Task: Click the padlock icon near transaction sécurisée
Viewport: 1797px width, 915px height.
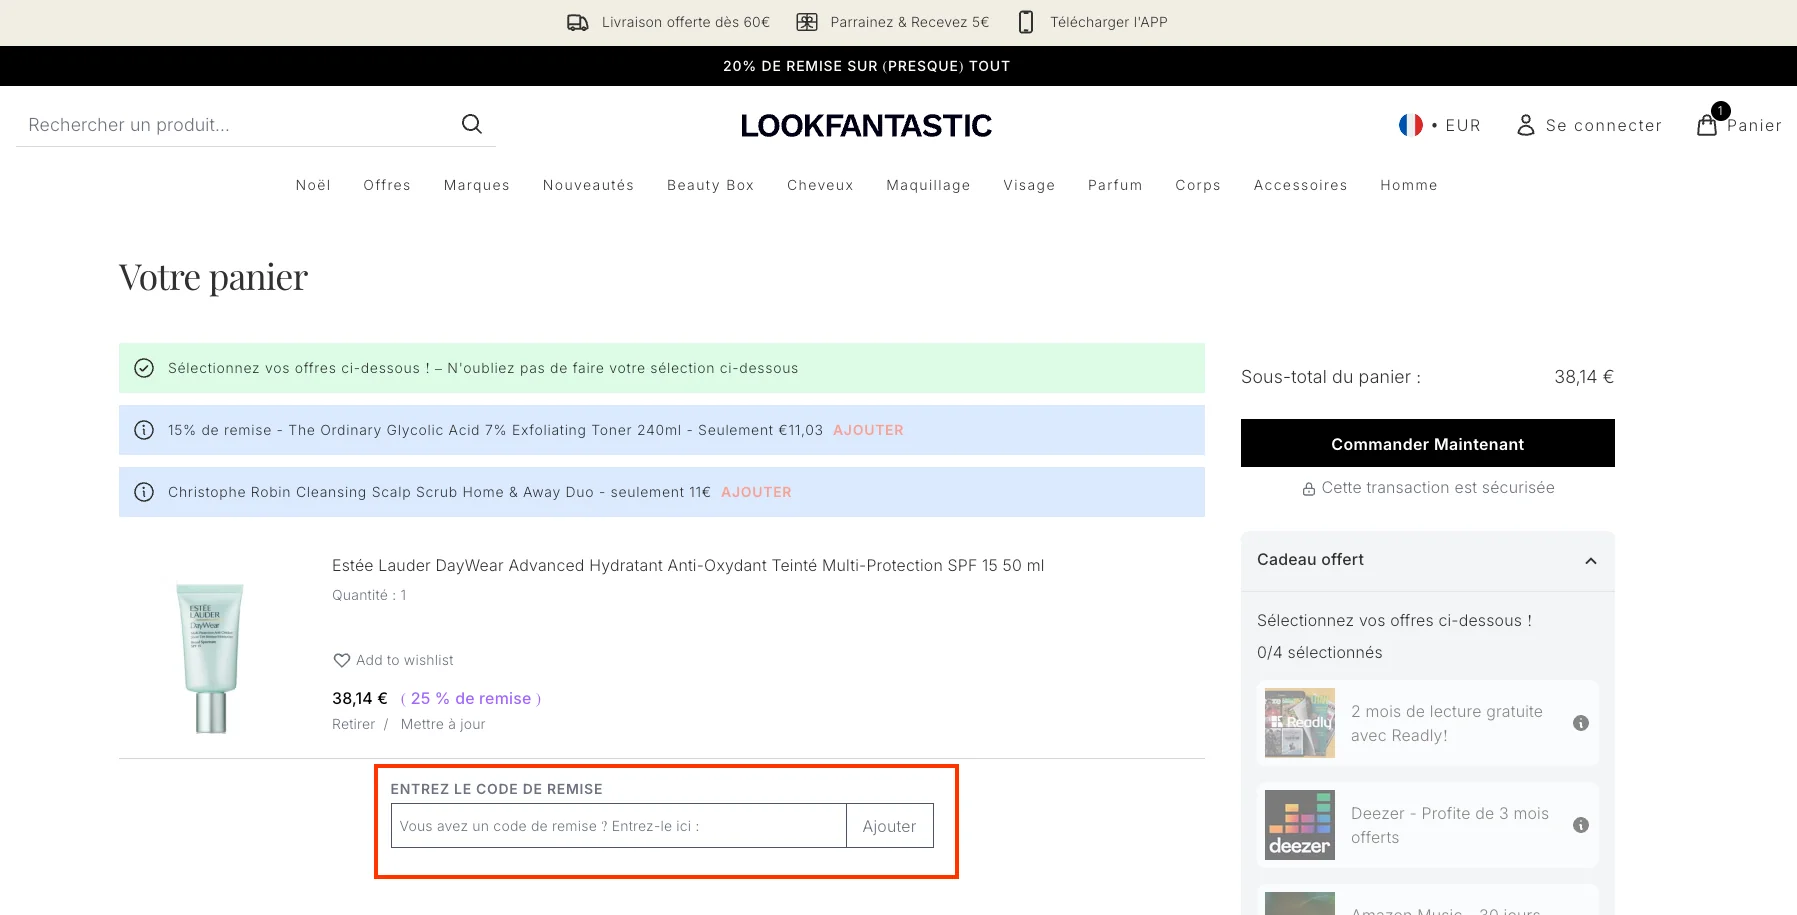Action: point(1309,488)
